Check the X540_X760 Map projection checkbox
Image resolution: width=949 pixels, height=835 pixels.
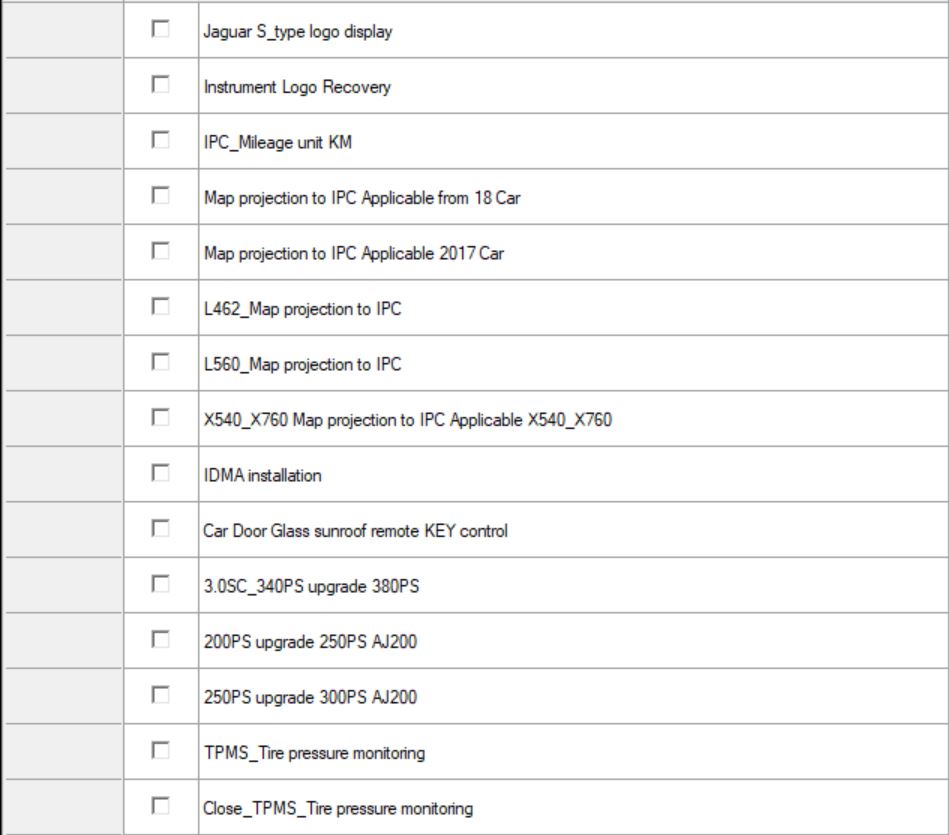[158, 419]
